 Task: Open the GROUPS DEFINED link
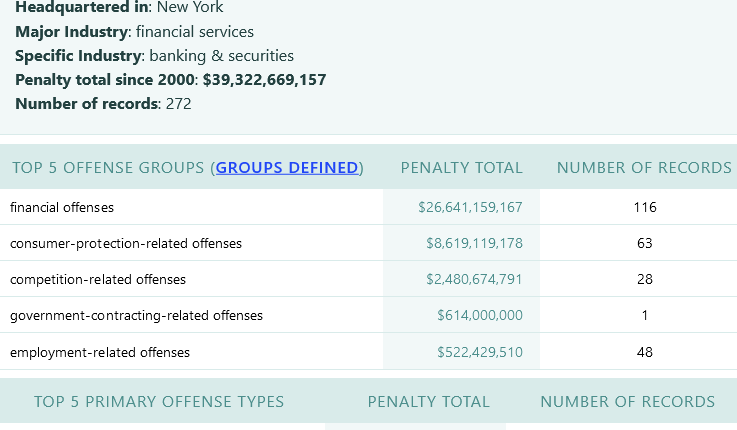point(287,168)
